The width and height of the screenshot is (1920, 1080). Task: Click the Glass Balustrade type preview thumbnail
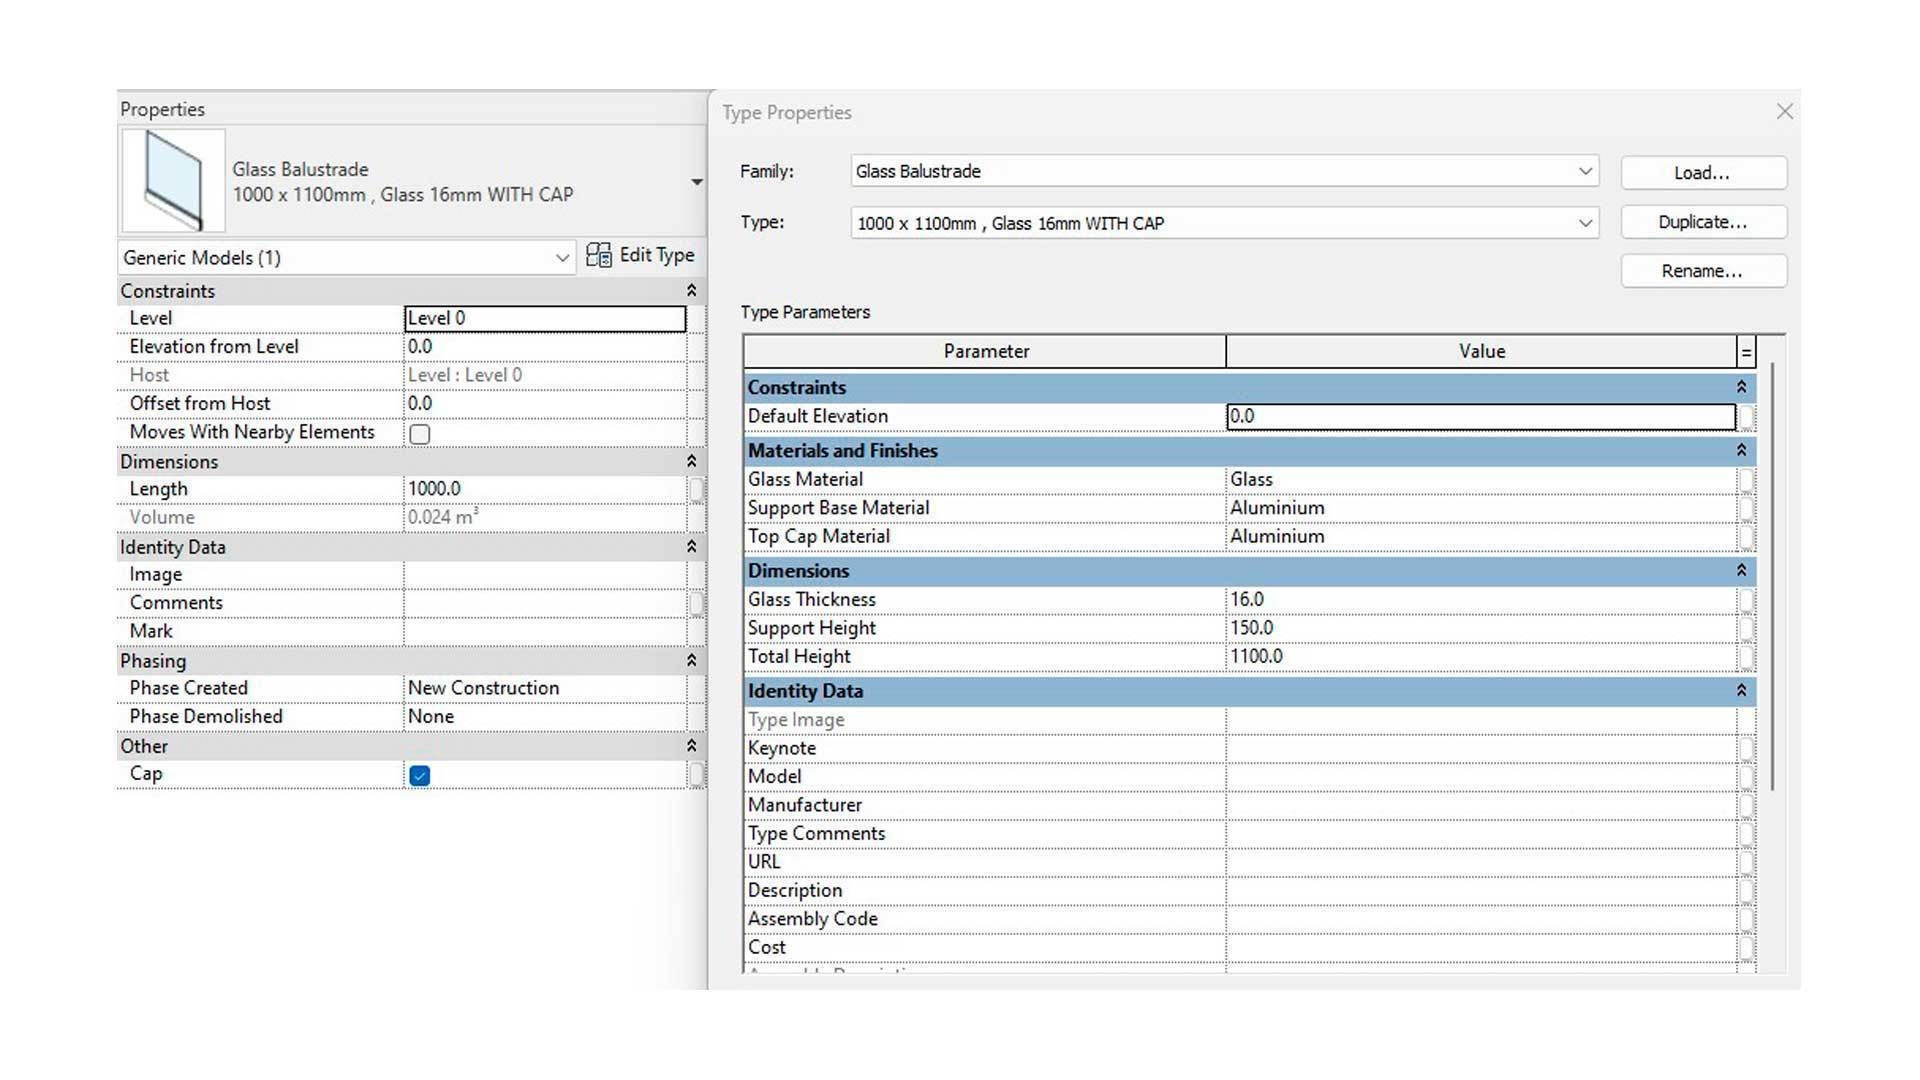[x=173, y=181]
